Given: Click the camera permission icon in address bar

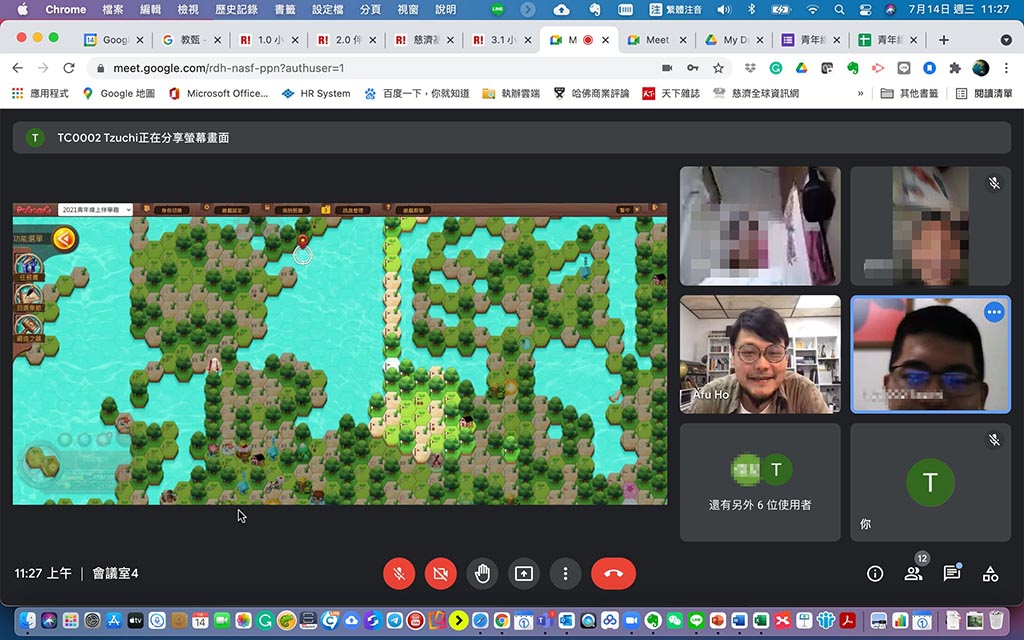Looking at the screenshot, I should 667,68.
